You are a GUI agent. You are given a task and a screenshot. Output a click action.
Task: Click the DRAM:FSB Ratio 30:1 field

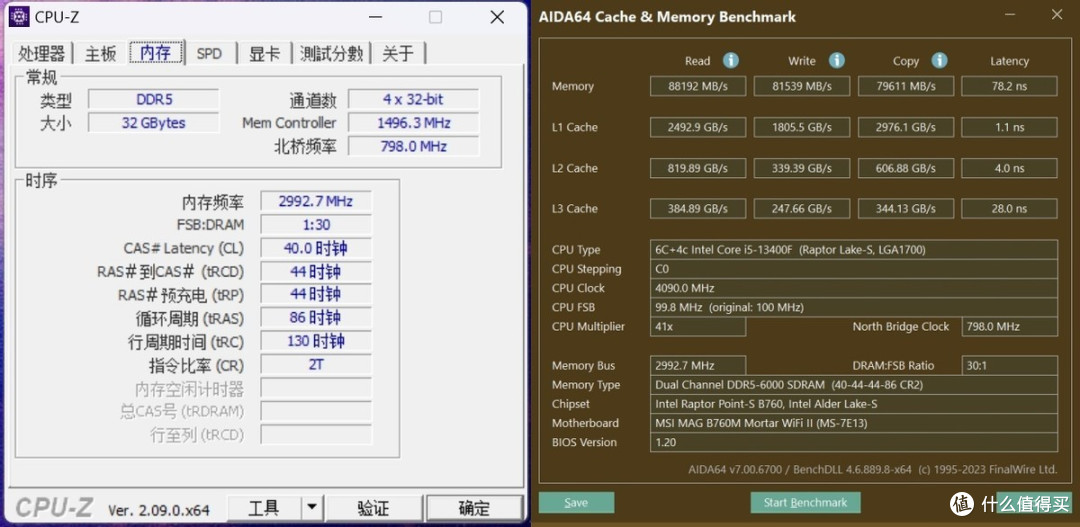[1009, 365]
